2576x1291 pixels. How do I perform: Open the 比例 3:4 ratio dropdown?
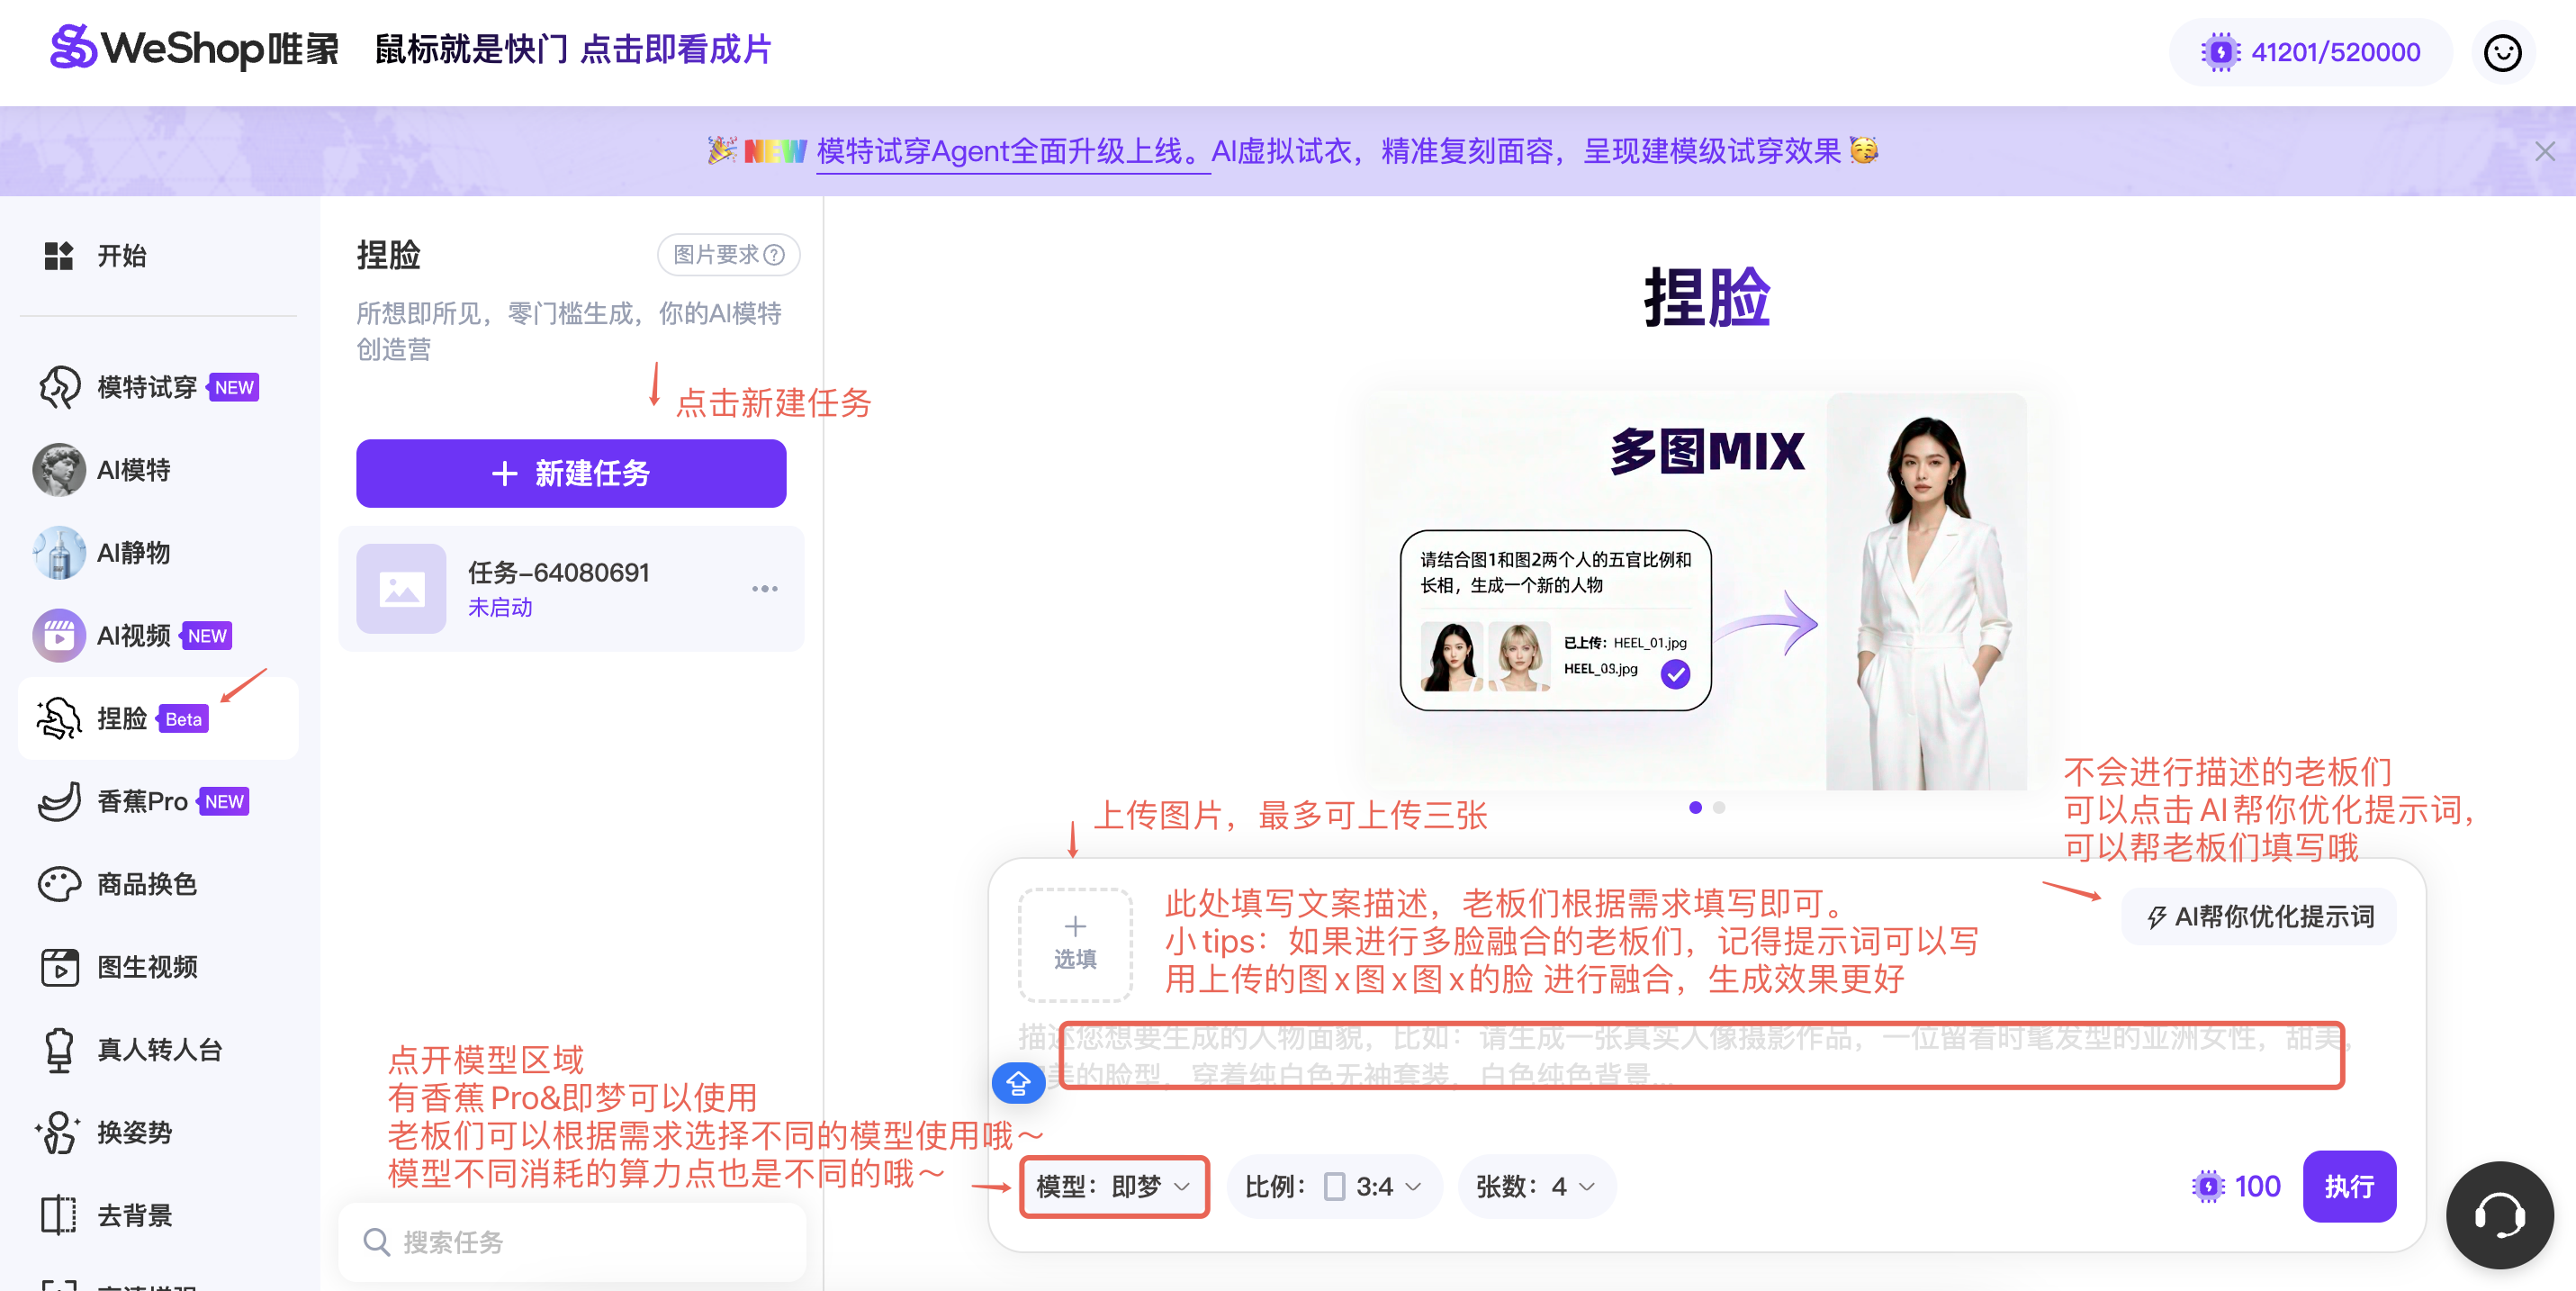tap(1333, 1187)
